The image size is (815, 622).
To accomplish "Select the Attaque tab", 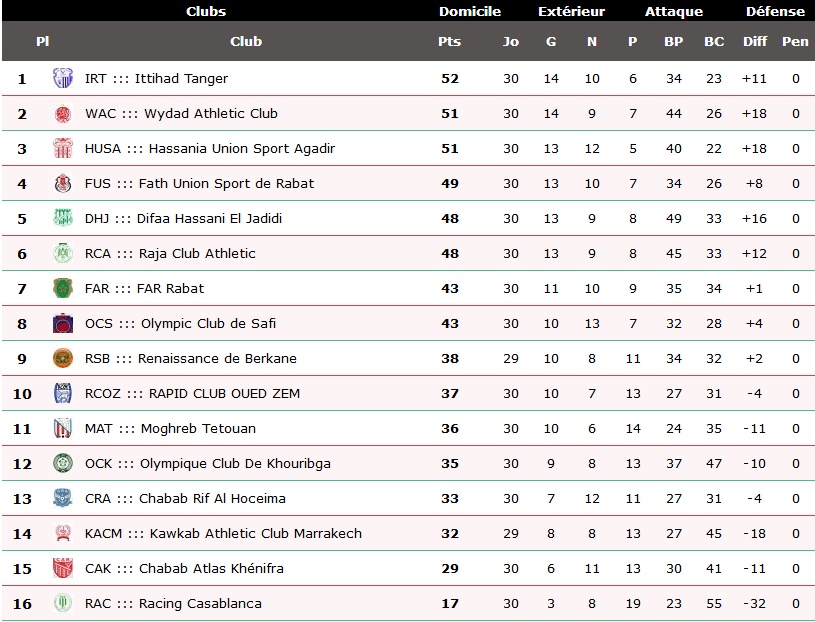I will click(674, 11).
